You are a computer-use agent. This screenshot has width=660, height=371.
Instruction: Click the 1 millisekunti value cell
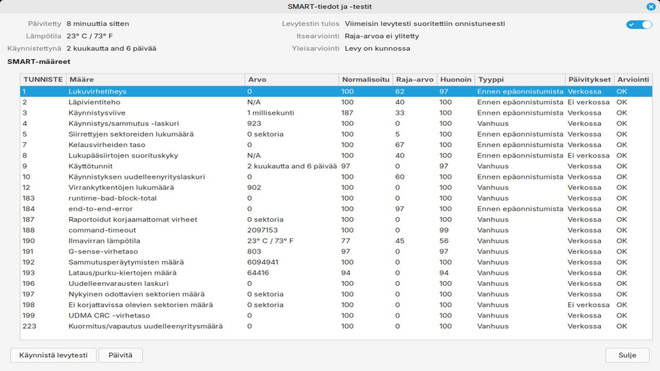271,113
